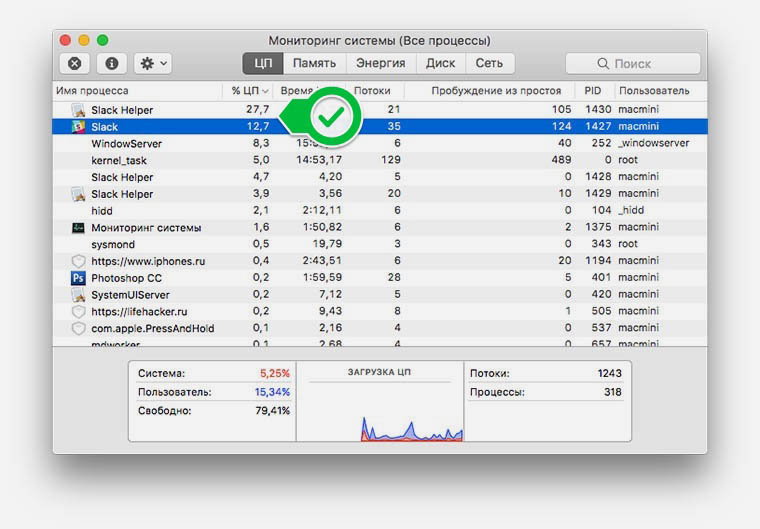Click the force quit process stop button
Screen dimensions: 760x529
coord(75,64)
